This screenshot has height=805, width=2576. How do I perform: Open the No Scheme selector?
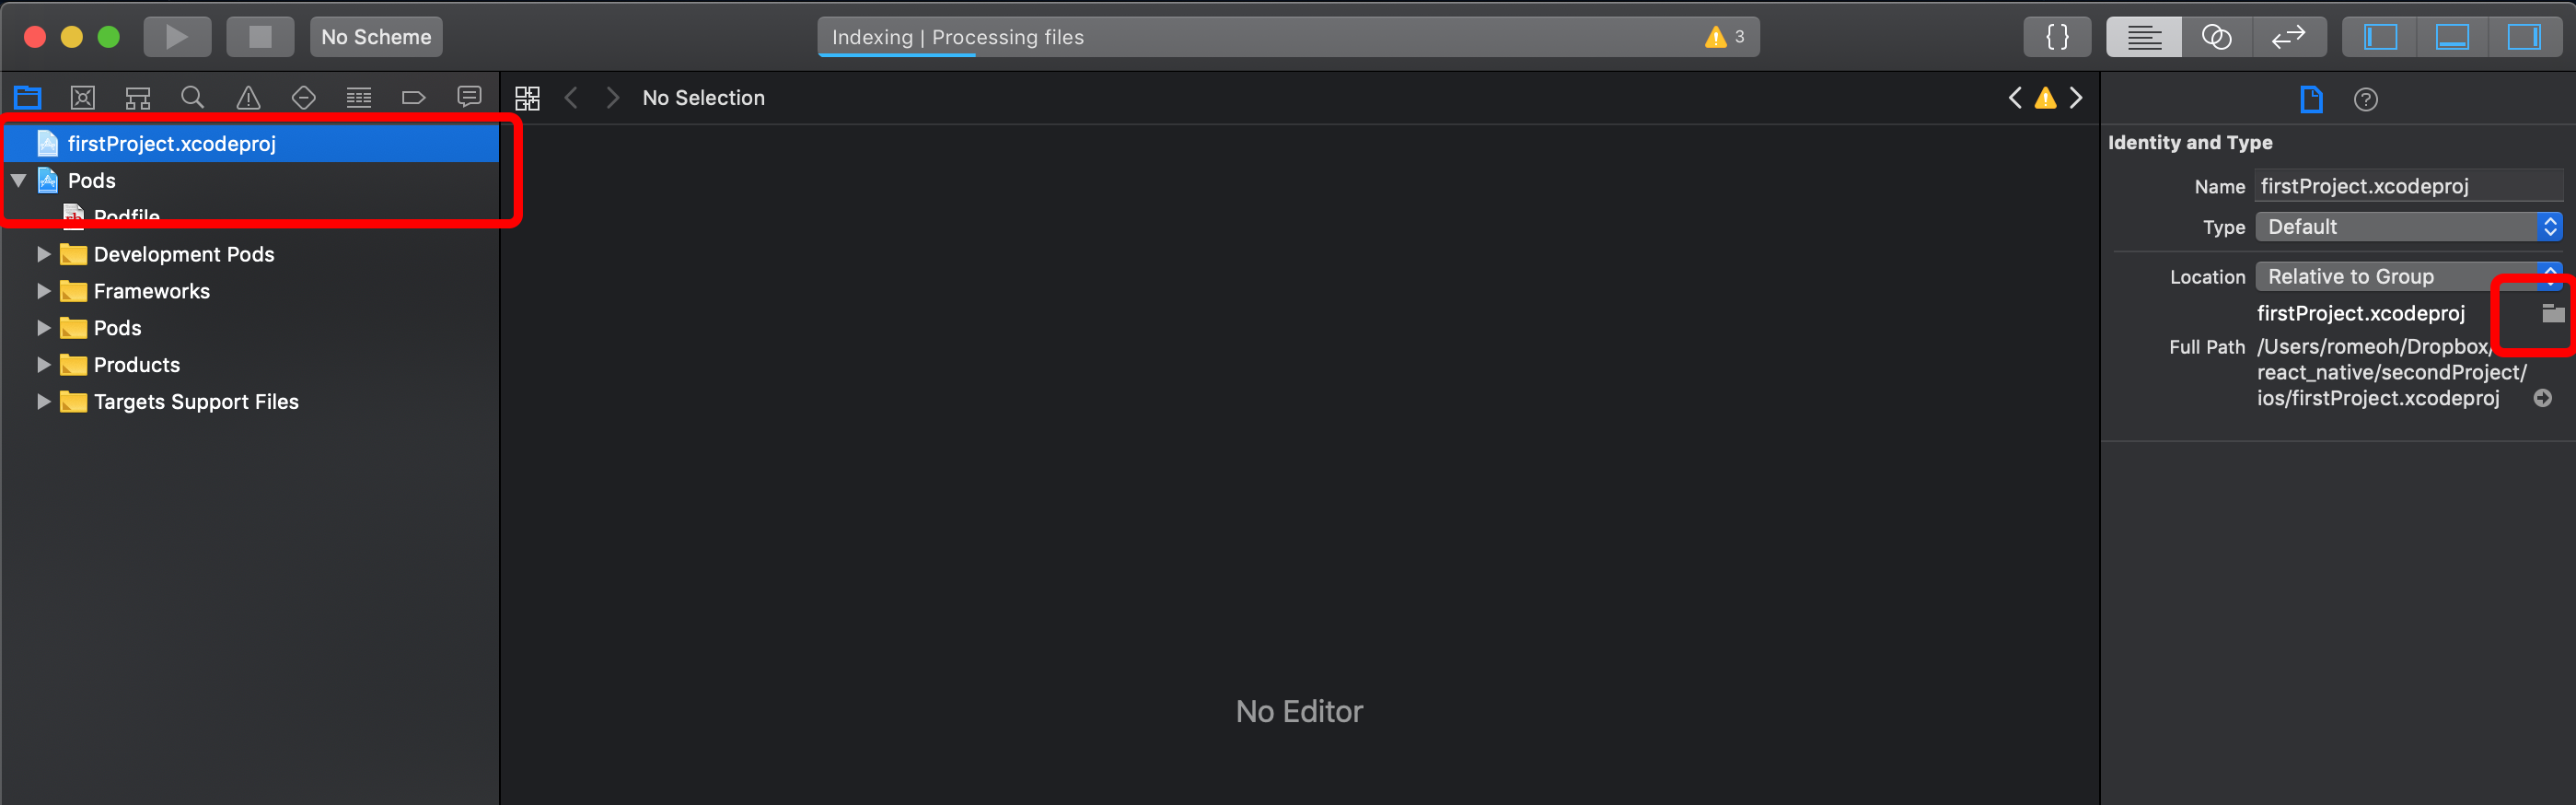[376, 37]
